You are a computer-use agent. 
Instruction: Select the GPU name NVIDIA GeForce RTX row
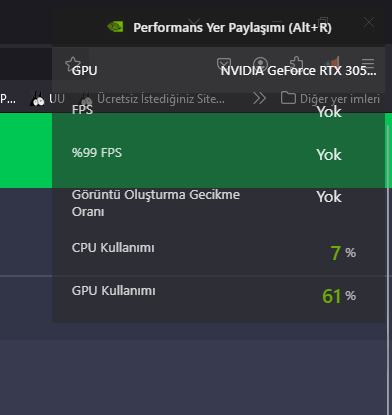coord(219,70)
